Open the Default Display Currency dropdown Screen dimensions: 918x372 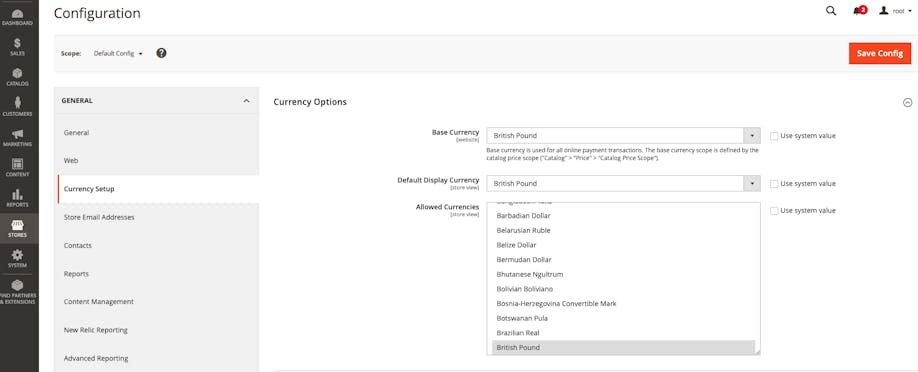[x=623, y=183]
